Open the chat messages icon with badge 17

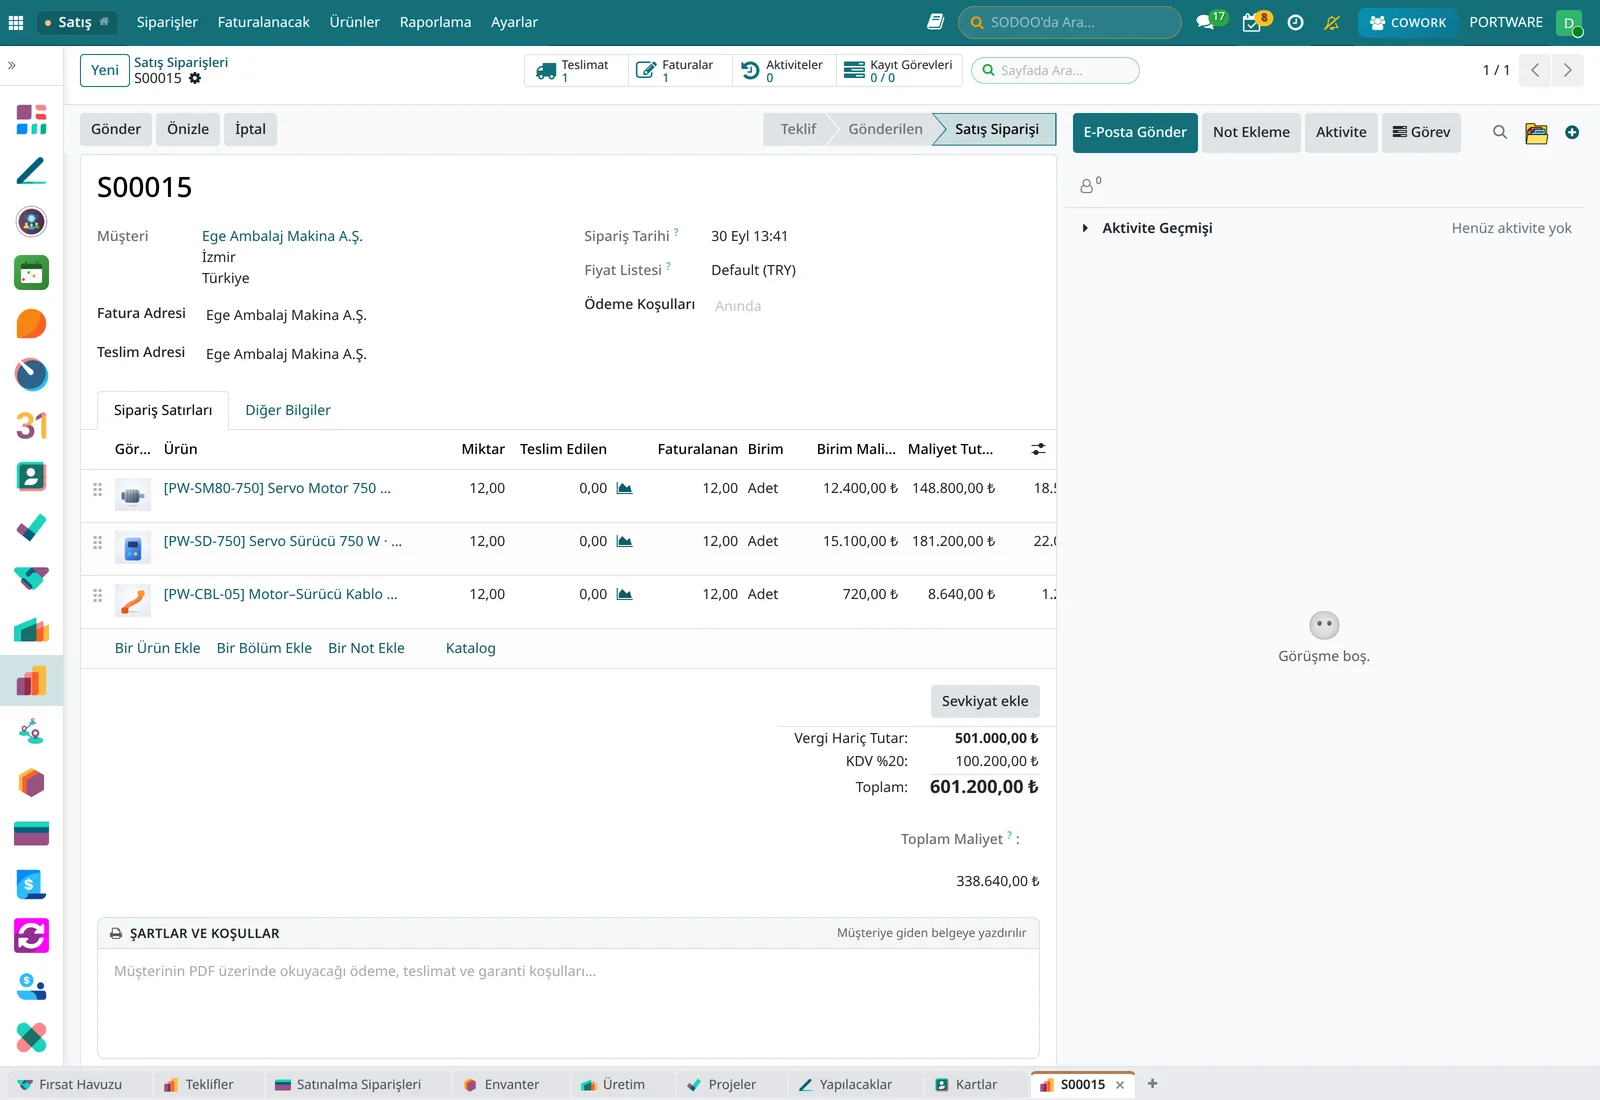point(1206,22)
